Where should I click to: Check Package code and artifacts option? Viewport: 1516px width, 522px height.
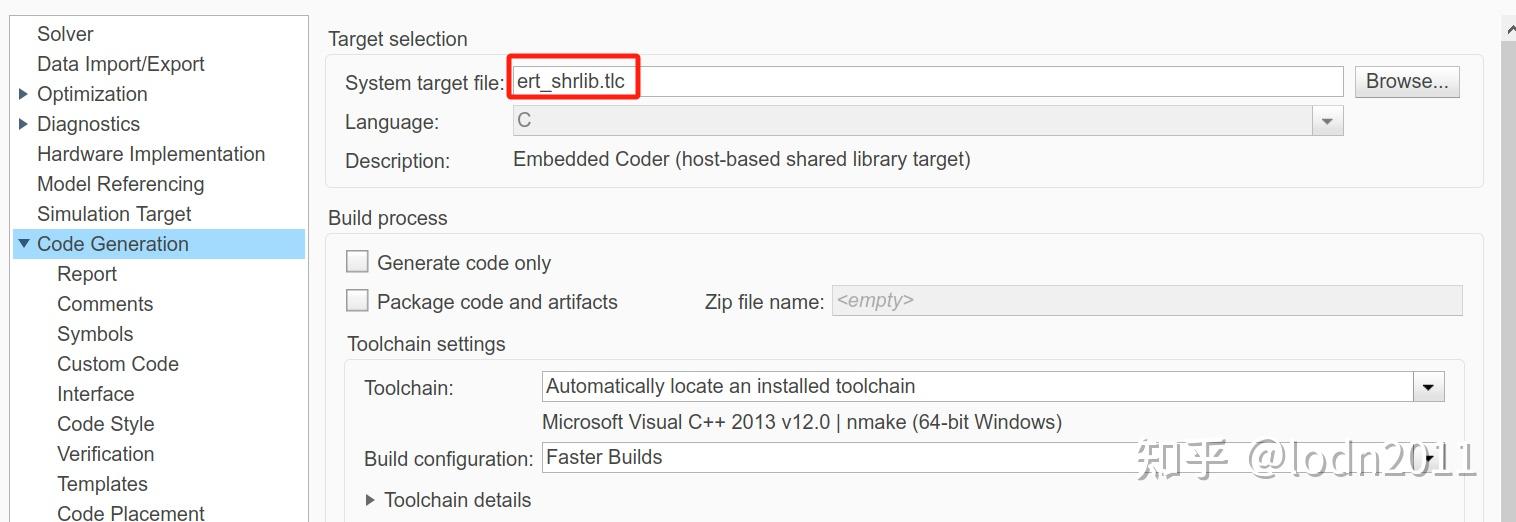[357, 301]
